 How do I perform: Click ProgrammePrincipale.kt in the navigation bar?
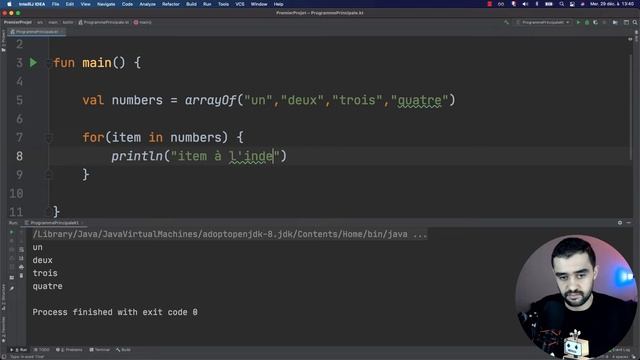pos(104,22)
